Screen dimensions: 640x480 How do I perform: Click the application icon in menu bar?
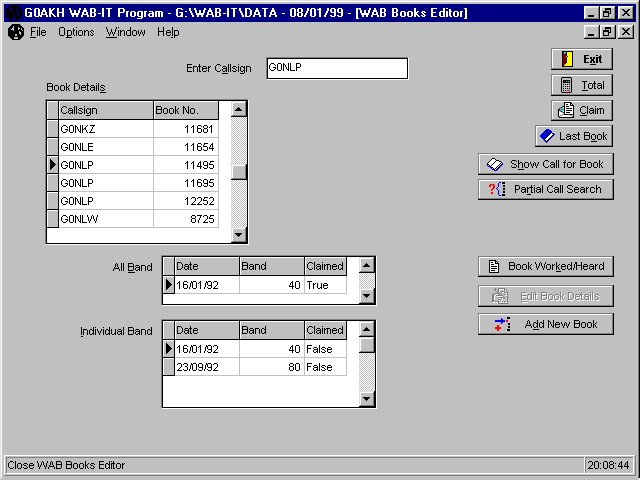pos(16,32)
